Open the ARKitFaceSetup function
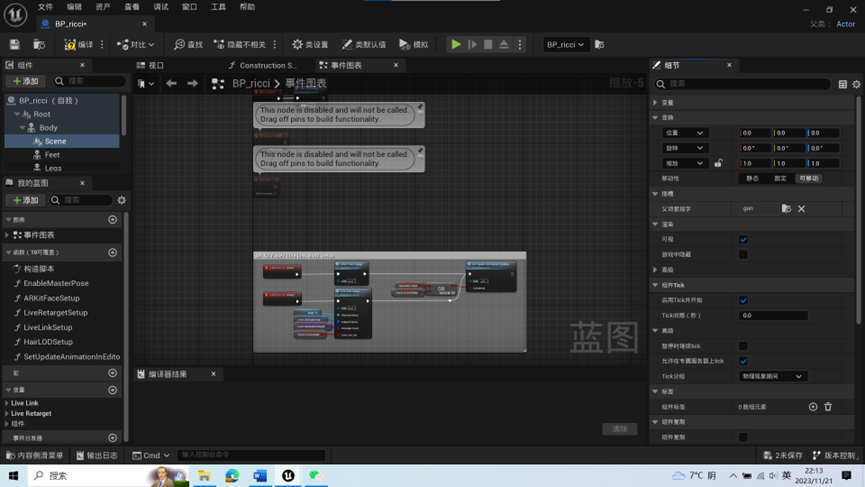 (x=51, y=298)
